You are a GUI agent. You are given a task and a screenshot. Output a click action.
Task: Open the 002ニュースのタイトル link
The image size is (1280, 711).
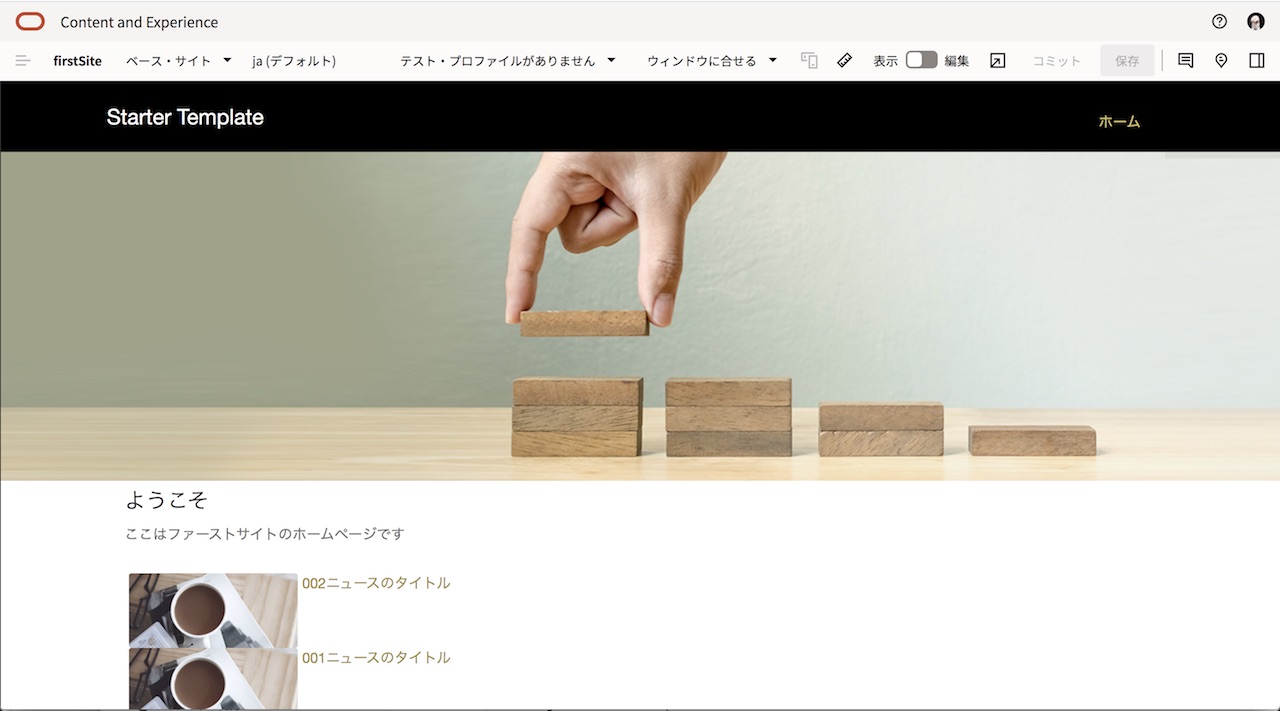376,583
